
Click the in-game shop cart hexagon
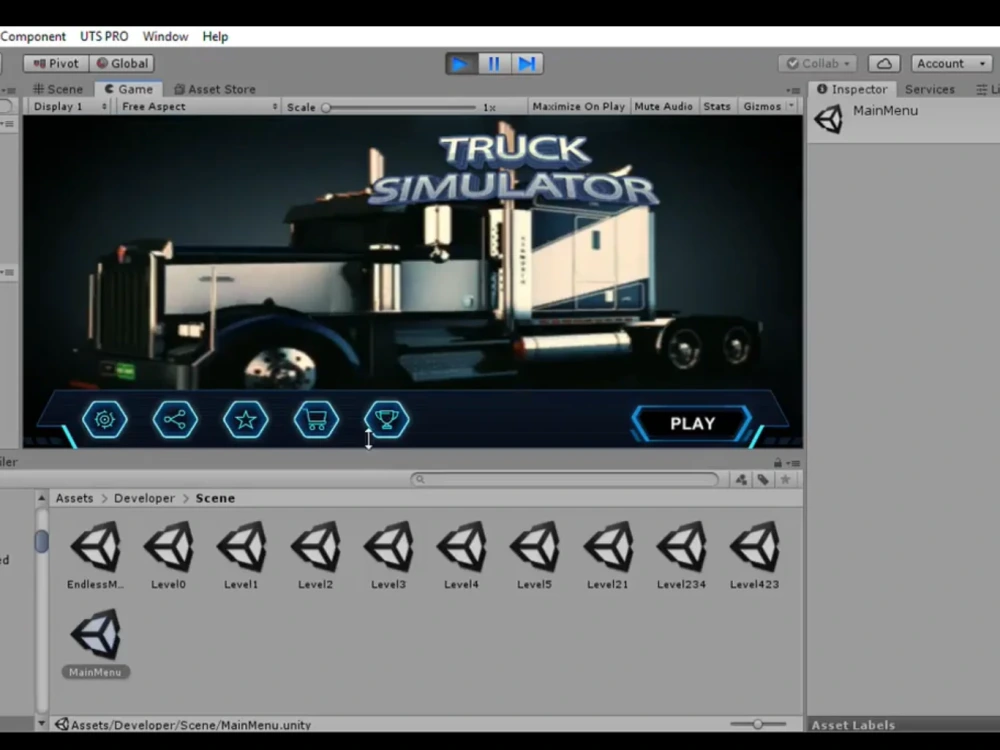coord(316,419)
